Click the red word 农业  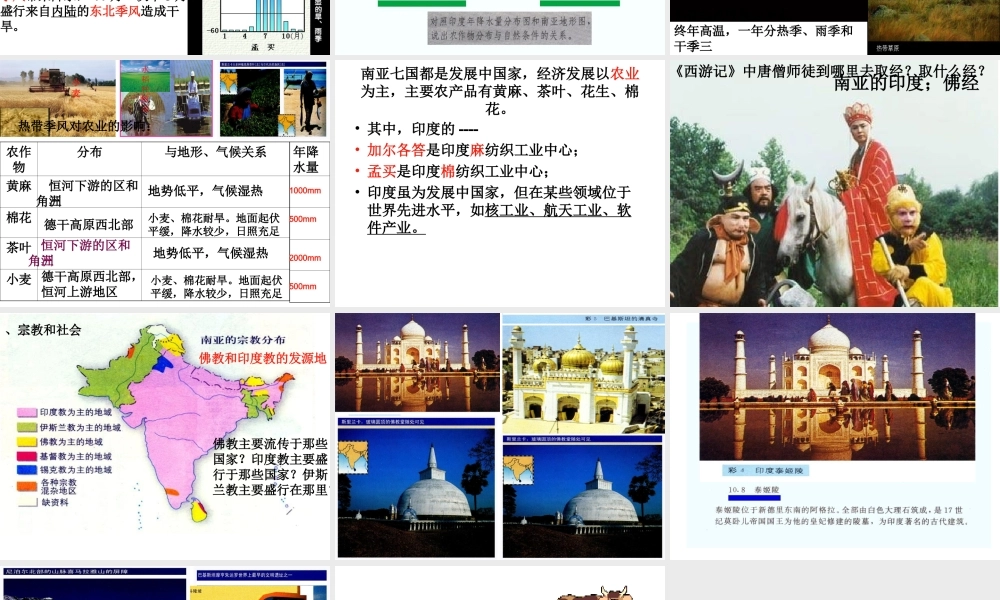(624, 73)
